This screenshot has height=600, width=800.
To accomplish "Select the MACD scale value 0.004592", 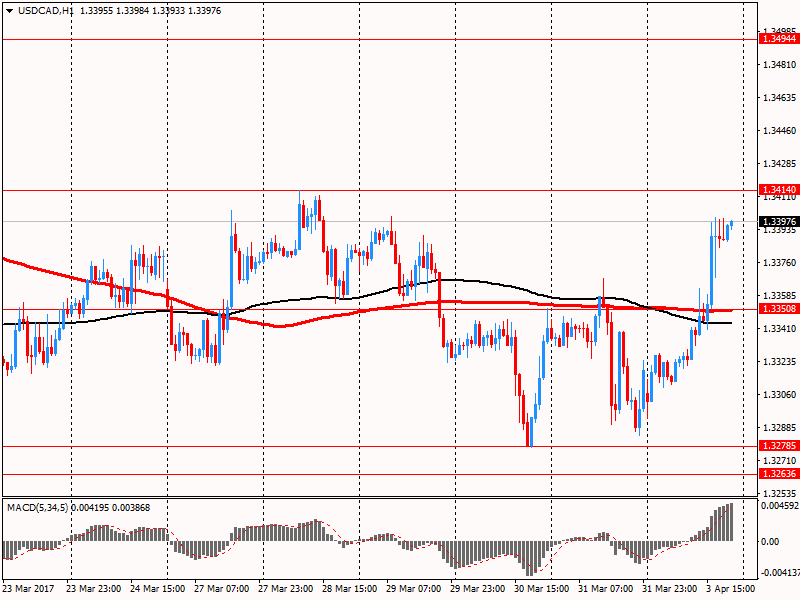I will click(x=780, y=506).
